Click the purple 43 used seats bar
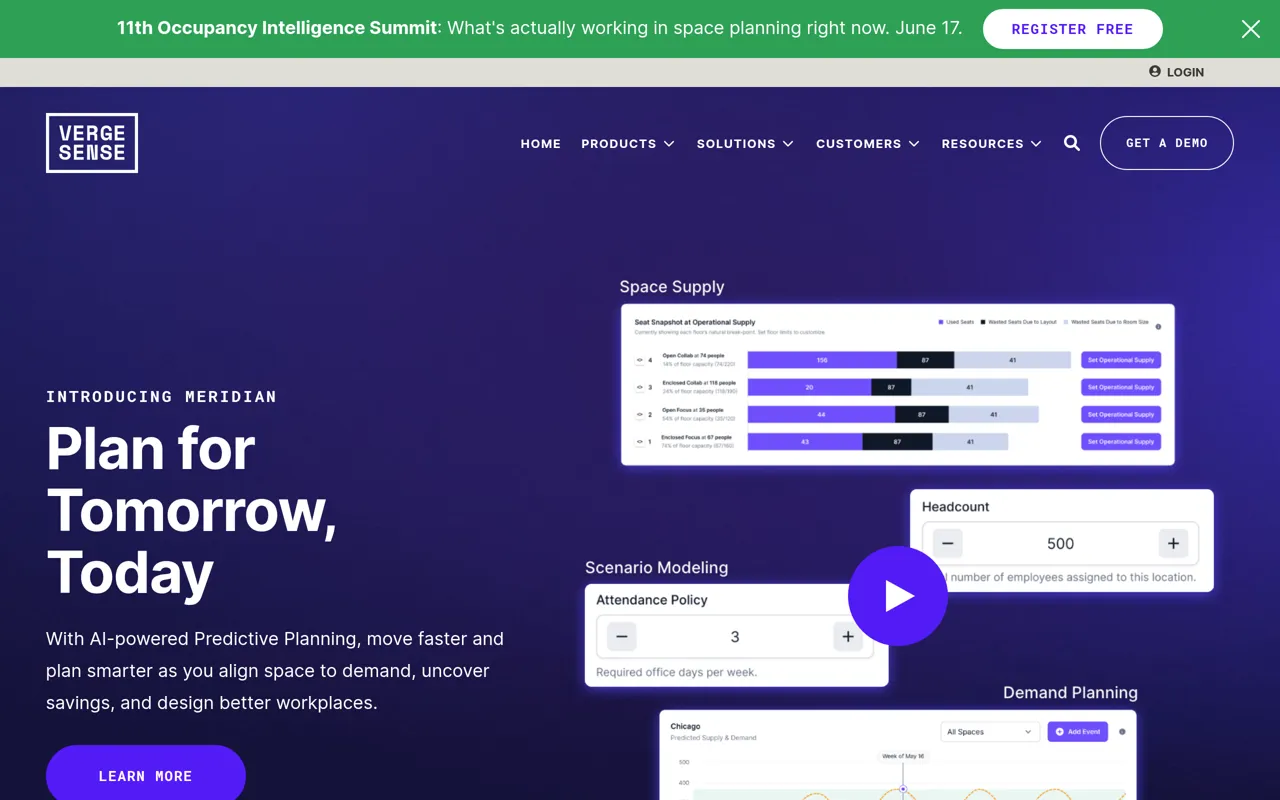Screen dimensions: 1280x800 coord(805,441)
